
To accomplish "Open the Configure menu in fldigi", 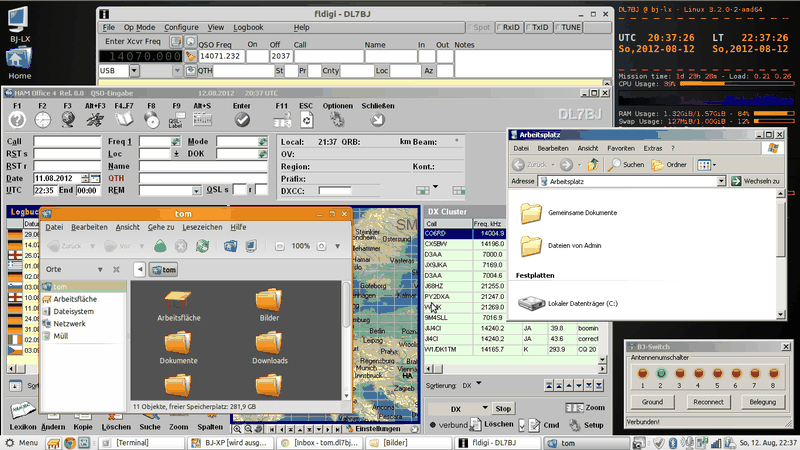I will [181, 27].
